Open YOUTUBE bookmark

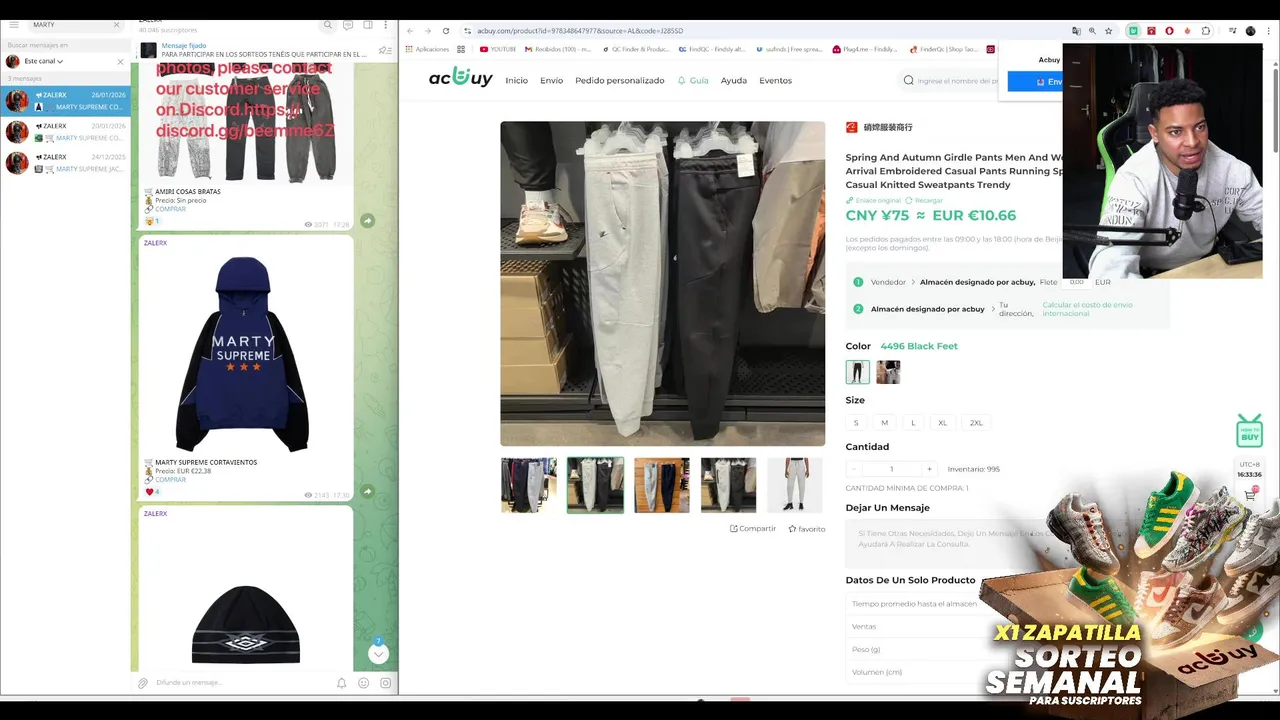coord(497,49)
